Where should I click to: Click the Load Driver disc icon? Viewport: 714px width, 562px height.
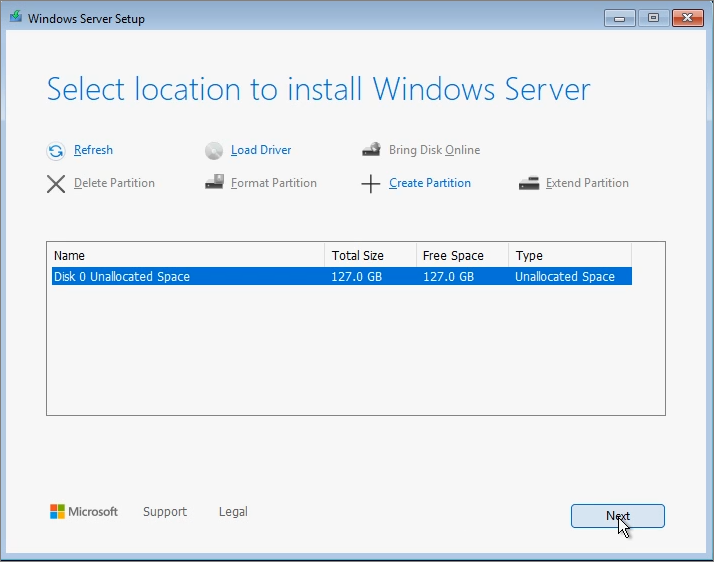pos(214,151)
